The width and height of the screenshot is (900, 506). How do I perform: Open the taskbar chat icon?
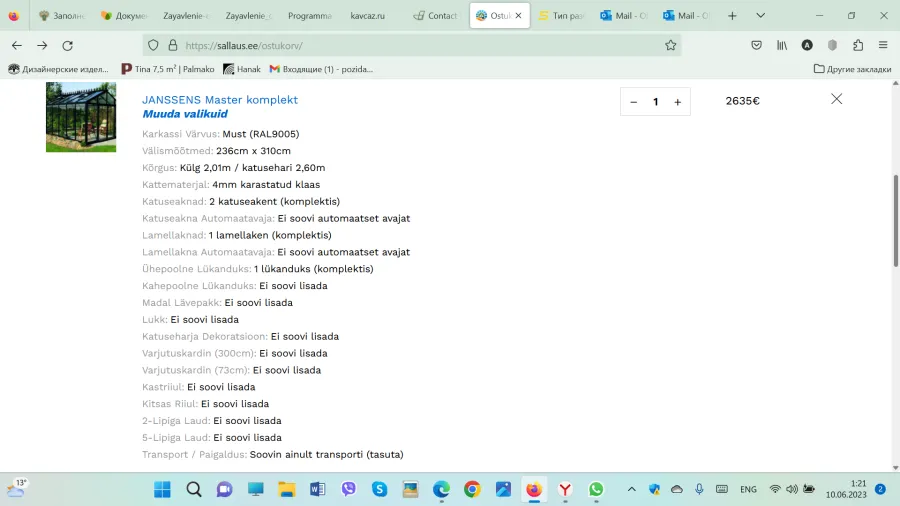click(224, 489)
